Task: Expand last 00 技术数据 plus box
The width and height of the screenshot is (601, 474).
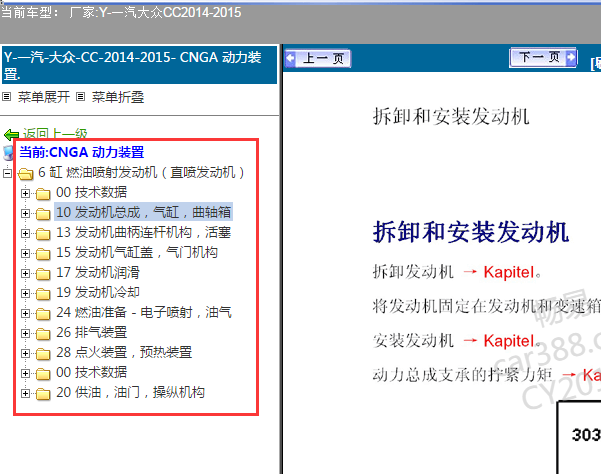Action: [x=25, y=373]
